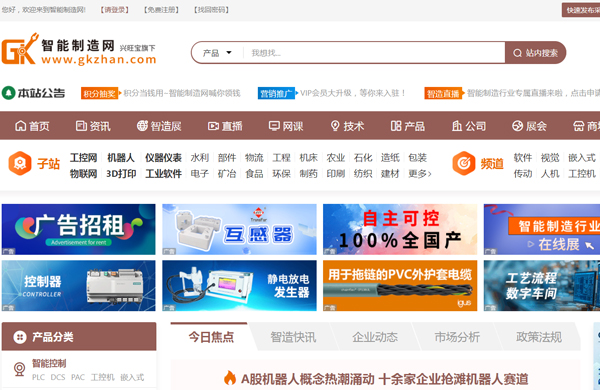Click the GK 智能制造网 site logo
600x390 pixels.
coord(79,49)
